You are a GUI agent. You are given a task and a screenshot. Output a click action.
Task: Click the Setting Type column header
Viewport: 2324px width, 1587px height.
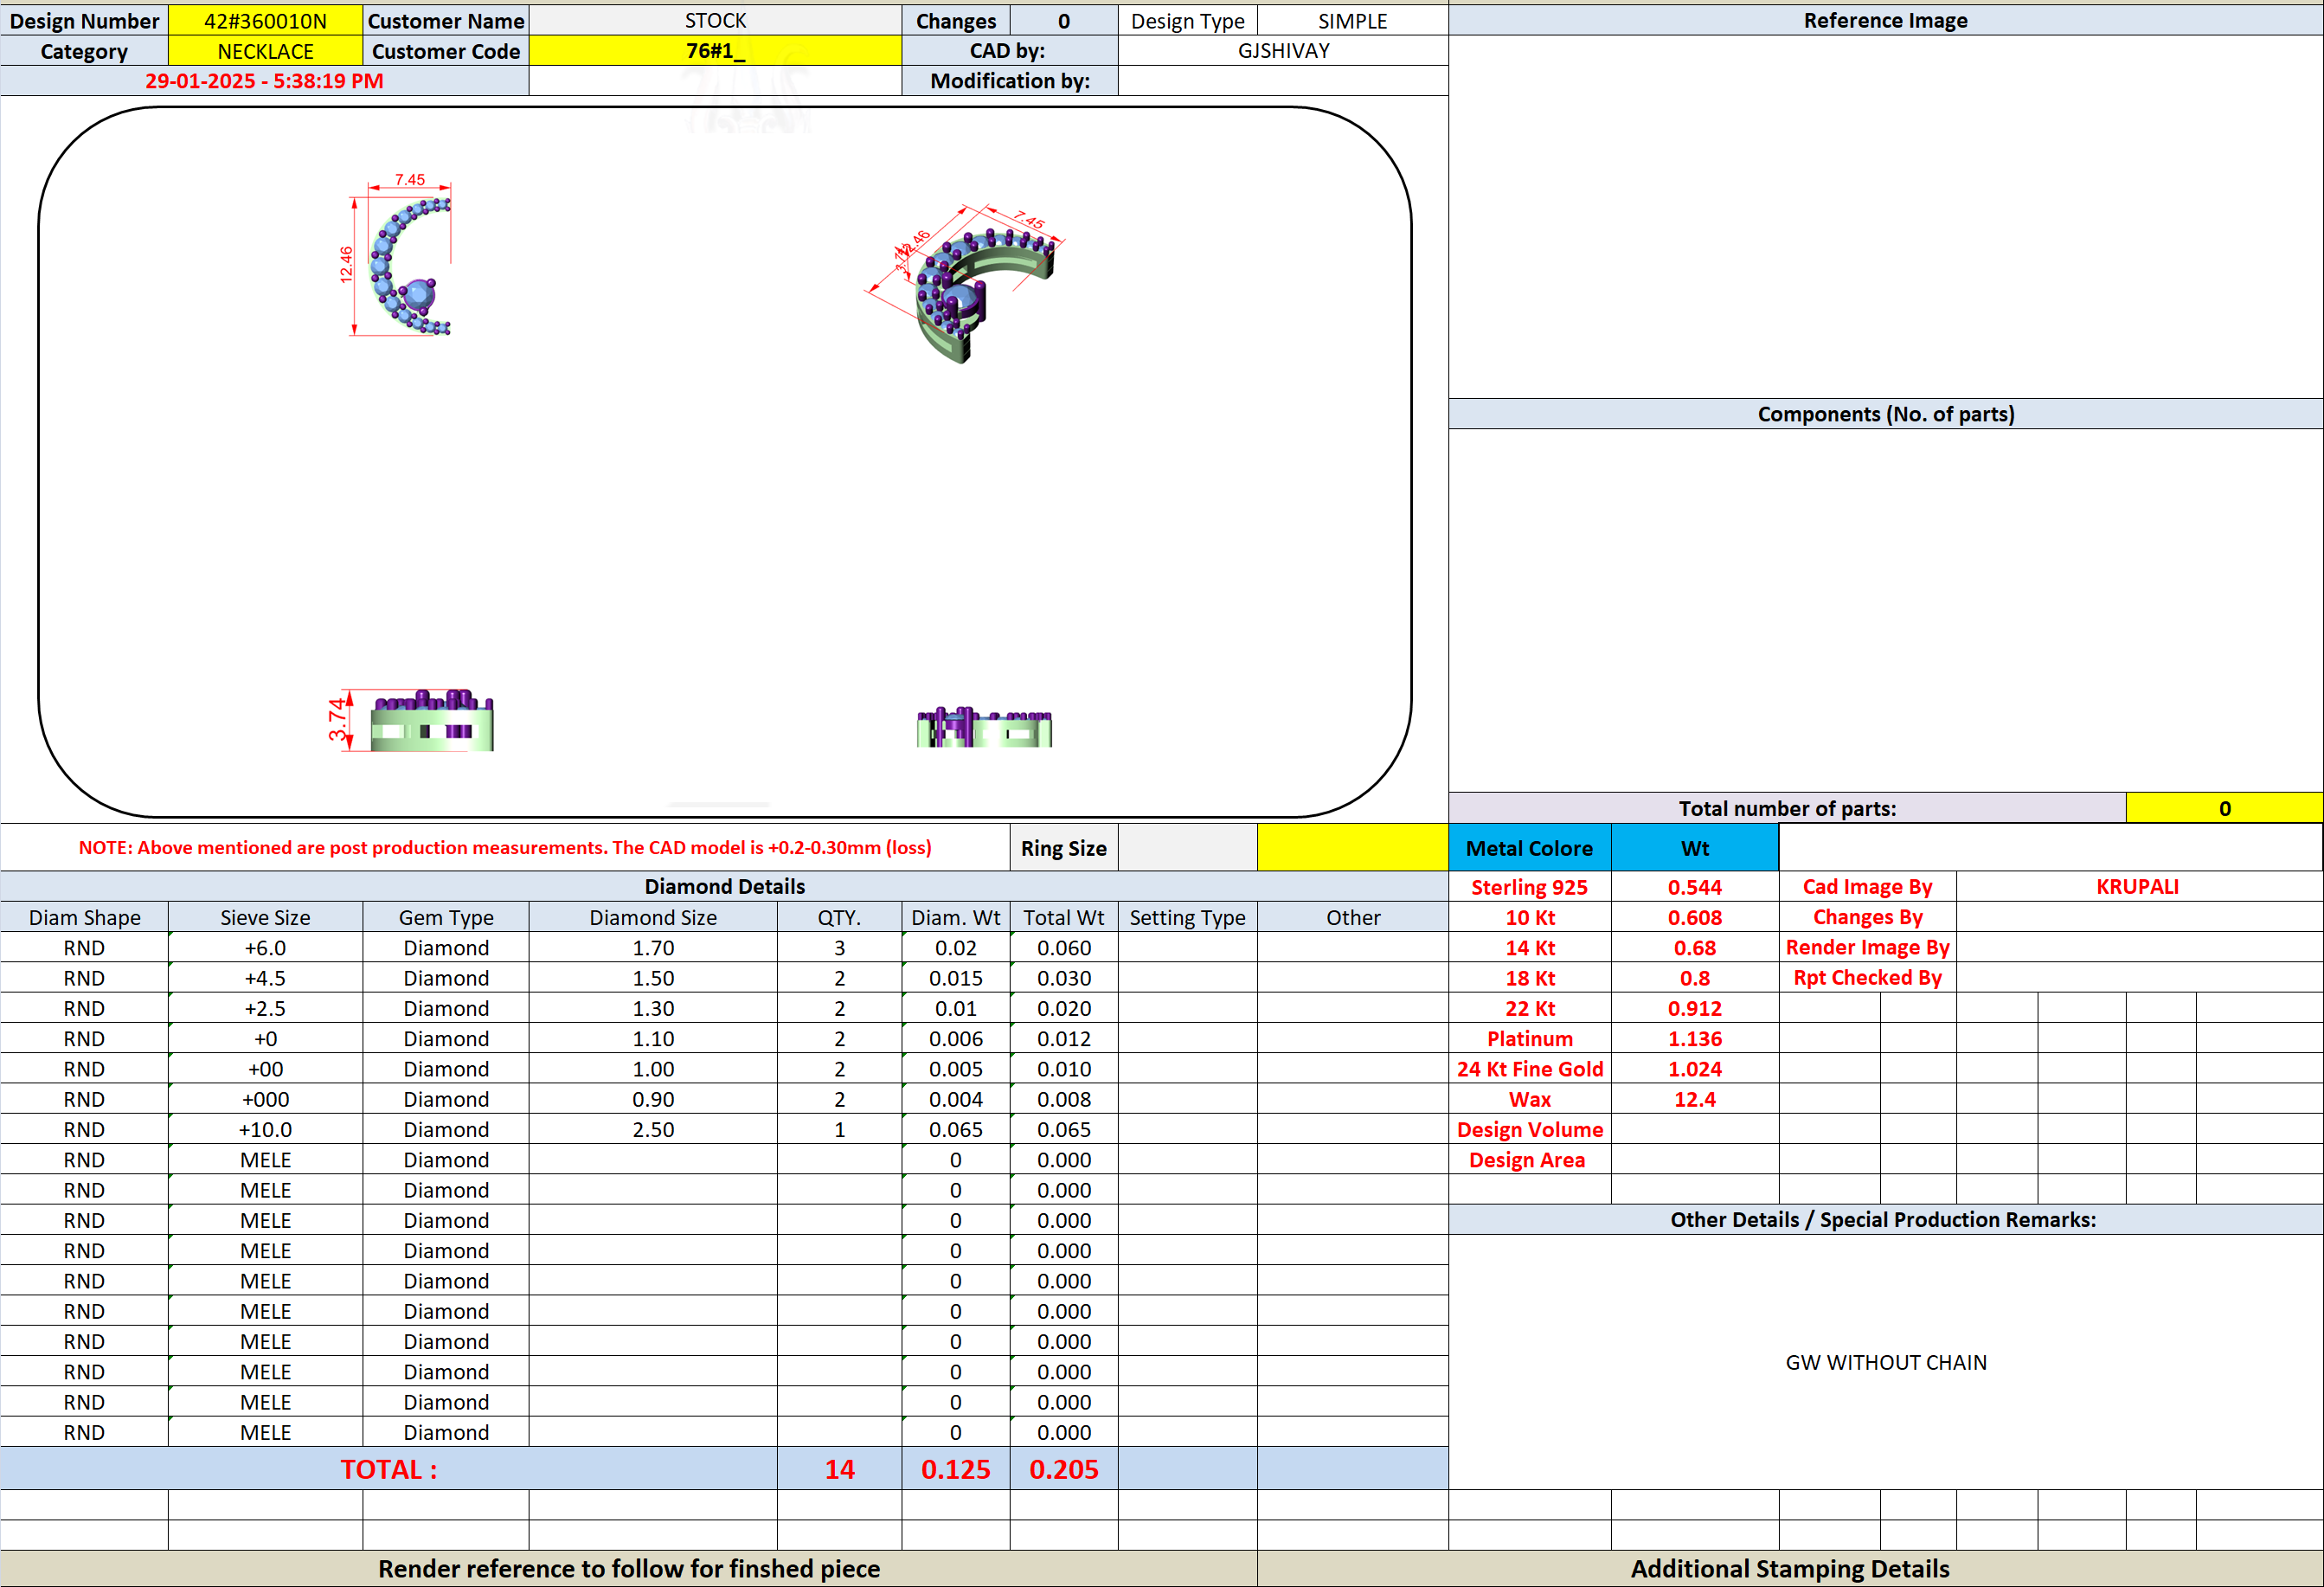pos(1187,917)
